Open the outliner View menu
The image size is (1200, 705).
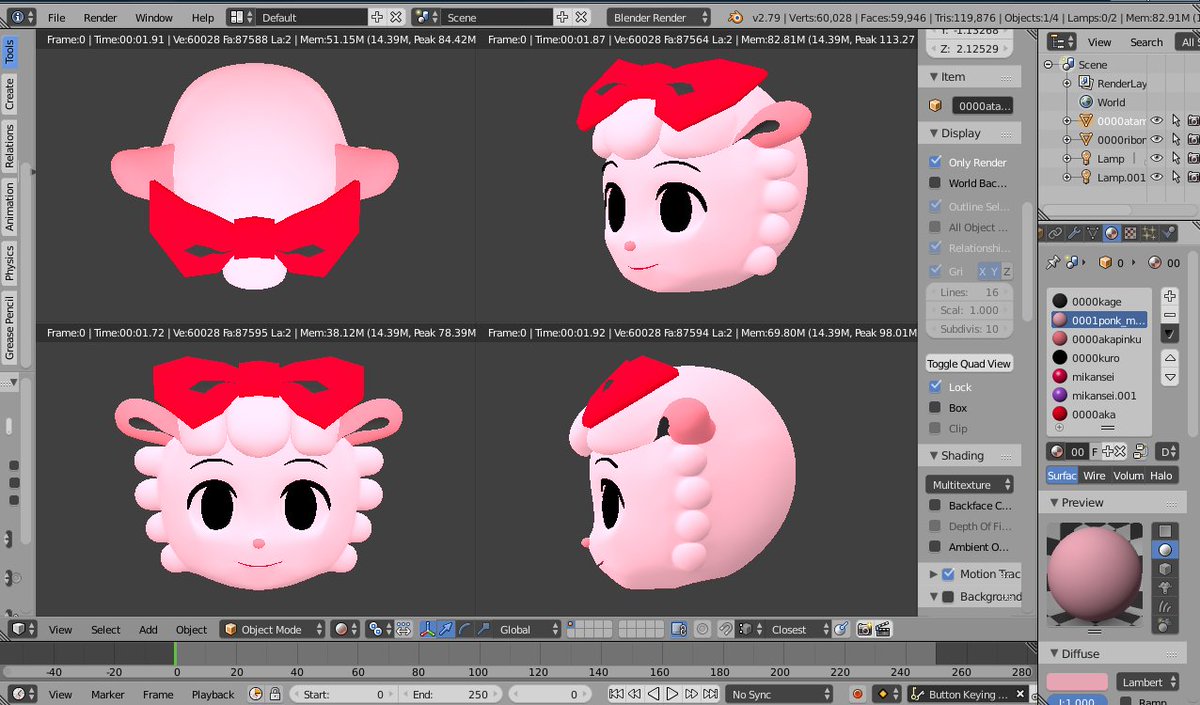tap(1100, 42)
